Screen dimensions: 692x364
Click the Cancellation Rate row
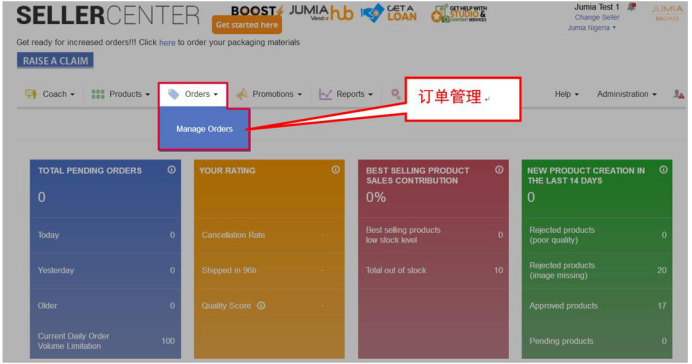[269, 235]
